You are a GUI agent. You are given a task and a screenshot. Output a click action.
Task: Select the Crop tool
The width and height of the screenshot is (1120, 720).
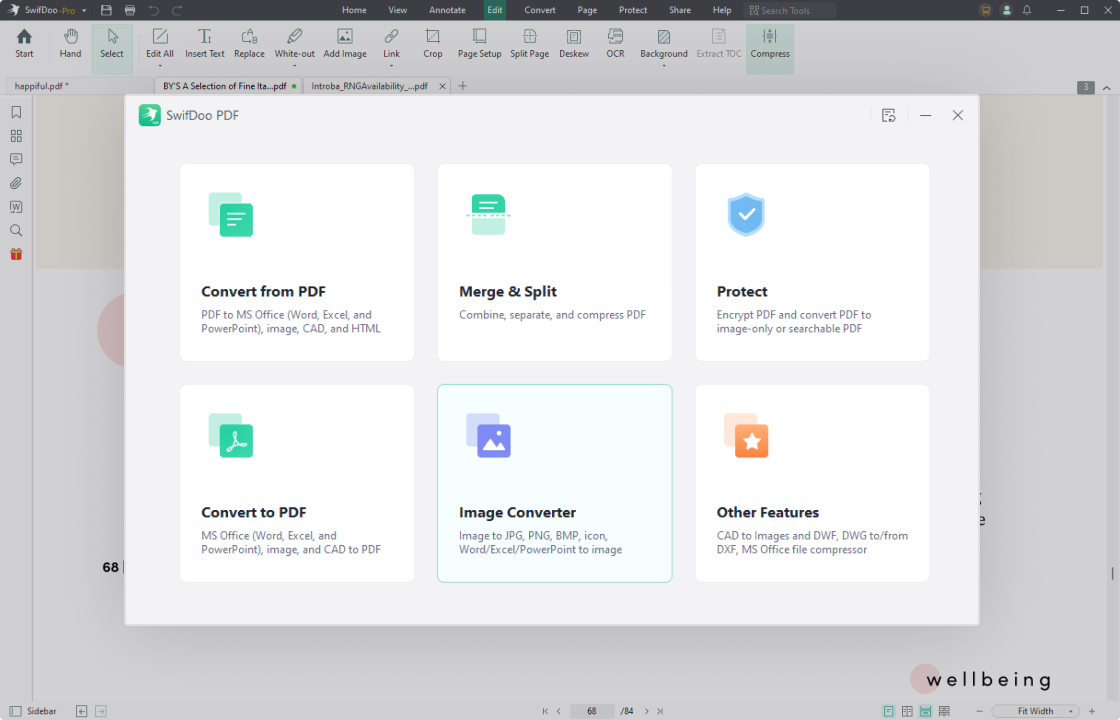pos(433,44)
